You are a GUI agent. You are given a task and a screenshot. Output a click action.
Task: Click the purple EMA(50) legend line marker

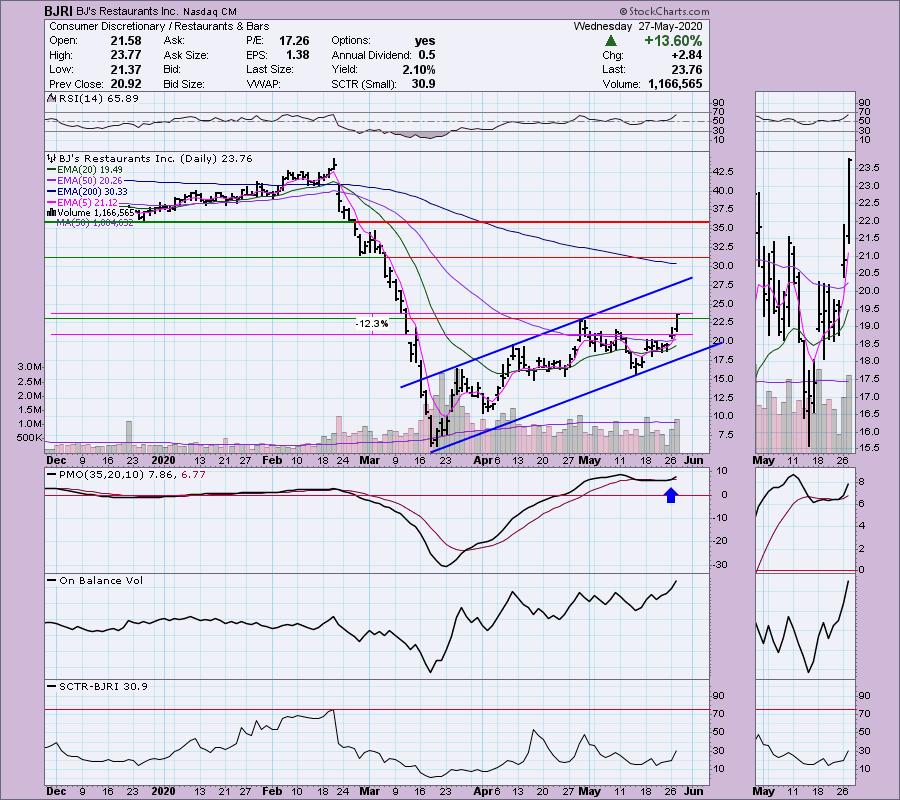click(52, 181)
